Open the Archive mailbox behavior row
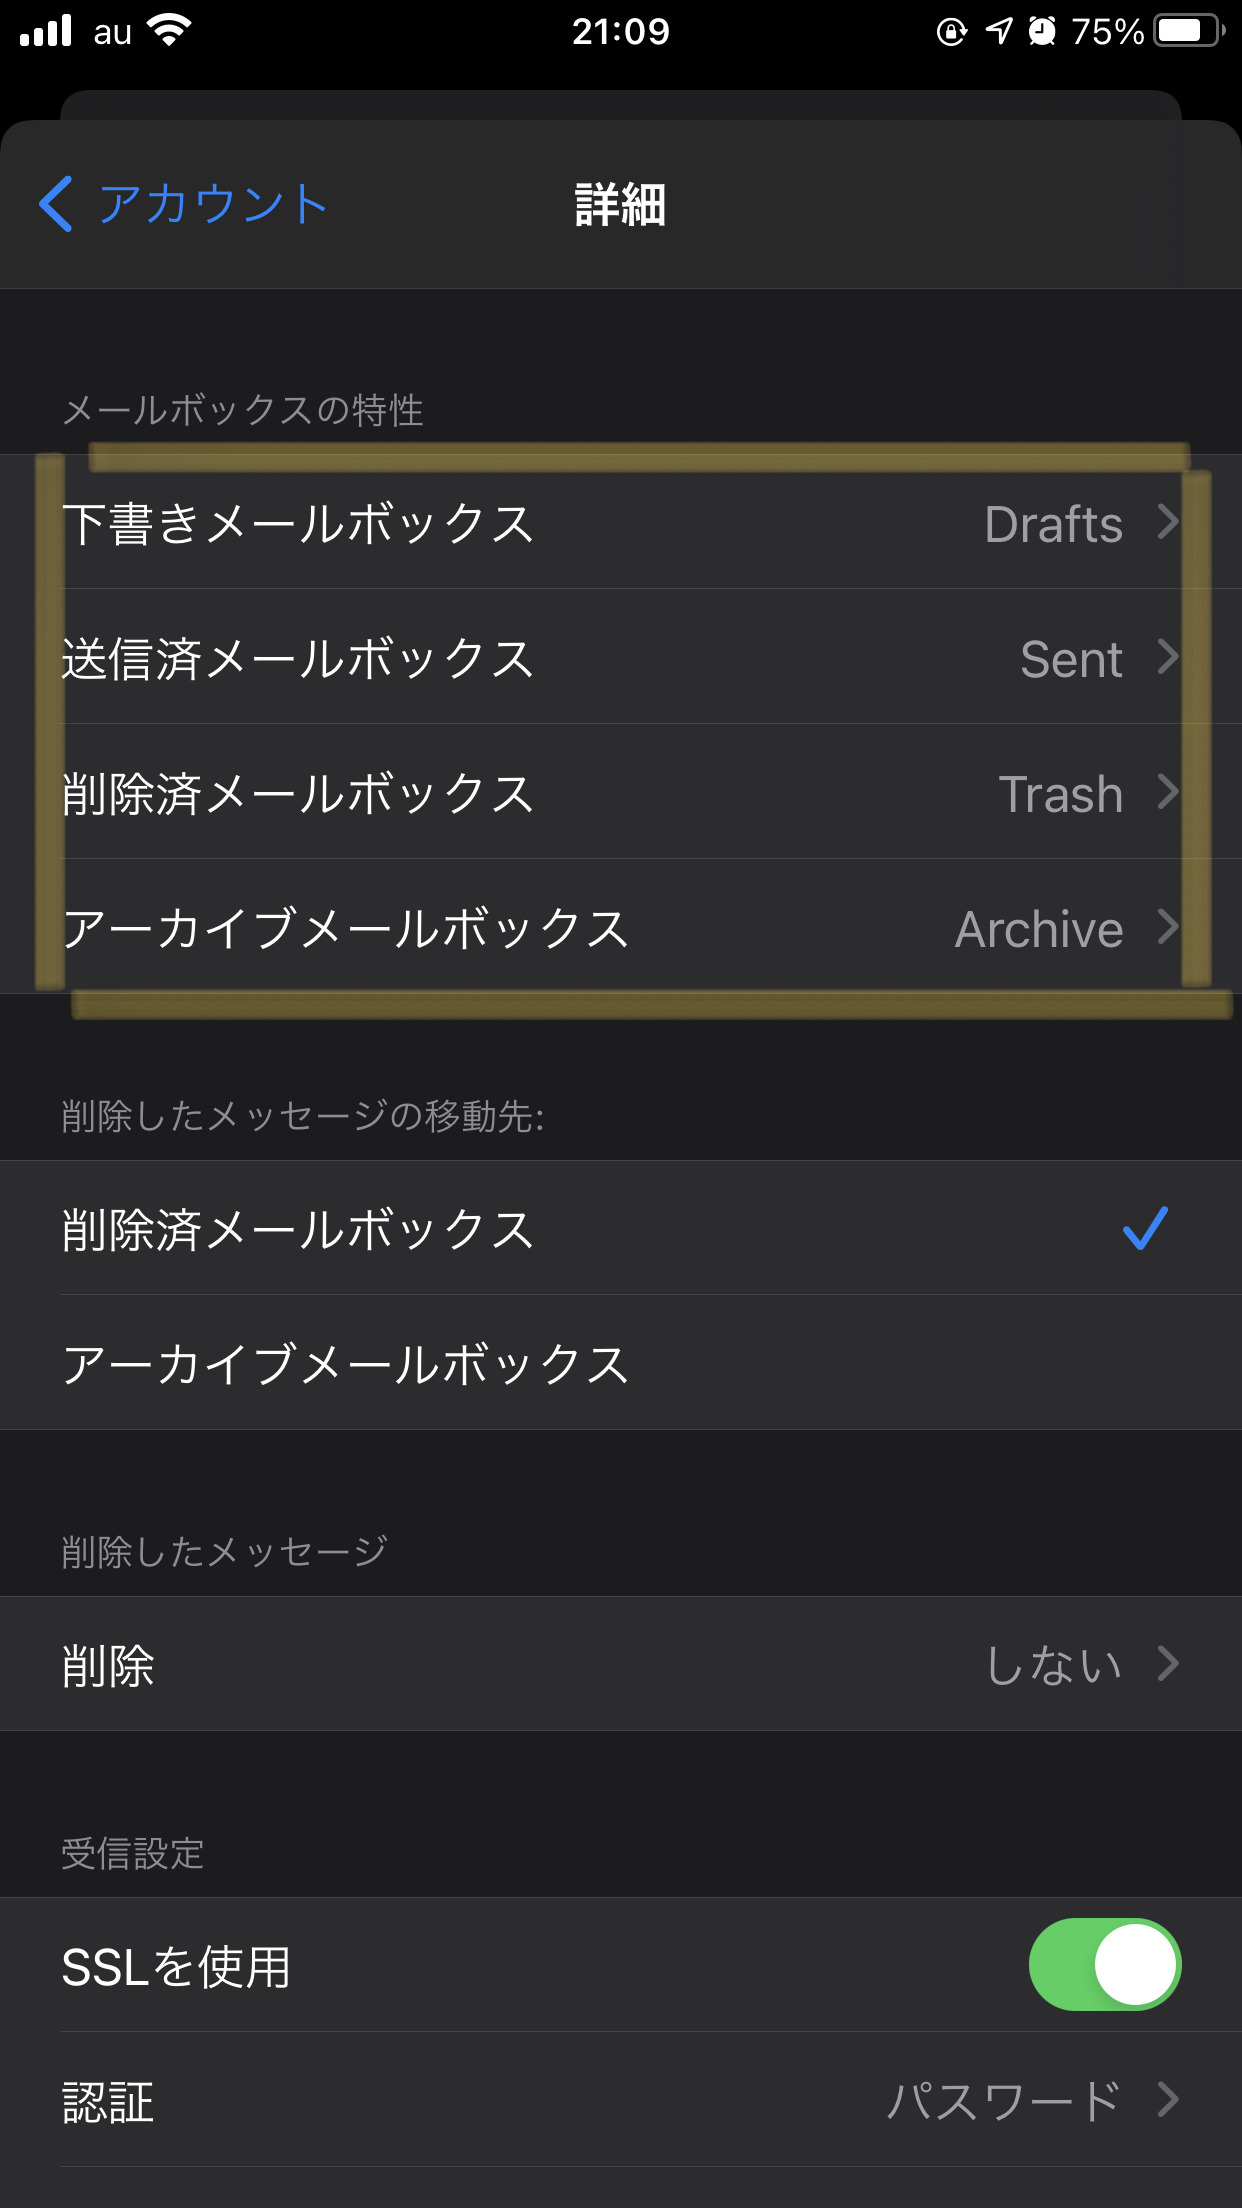Screen dimensions: 1242x2208 (620, 928)
